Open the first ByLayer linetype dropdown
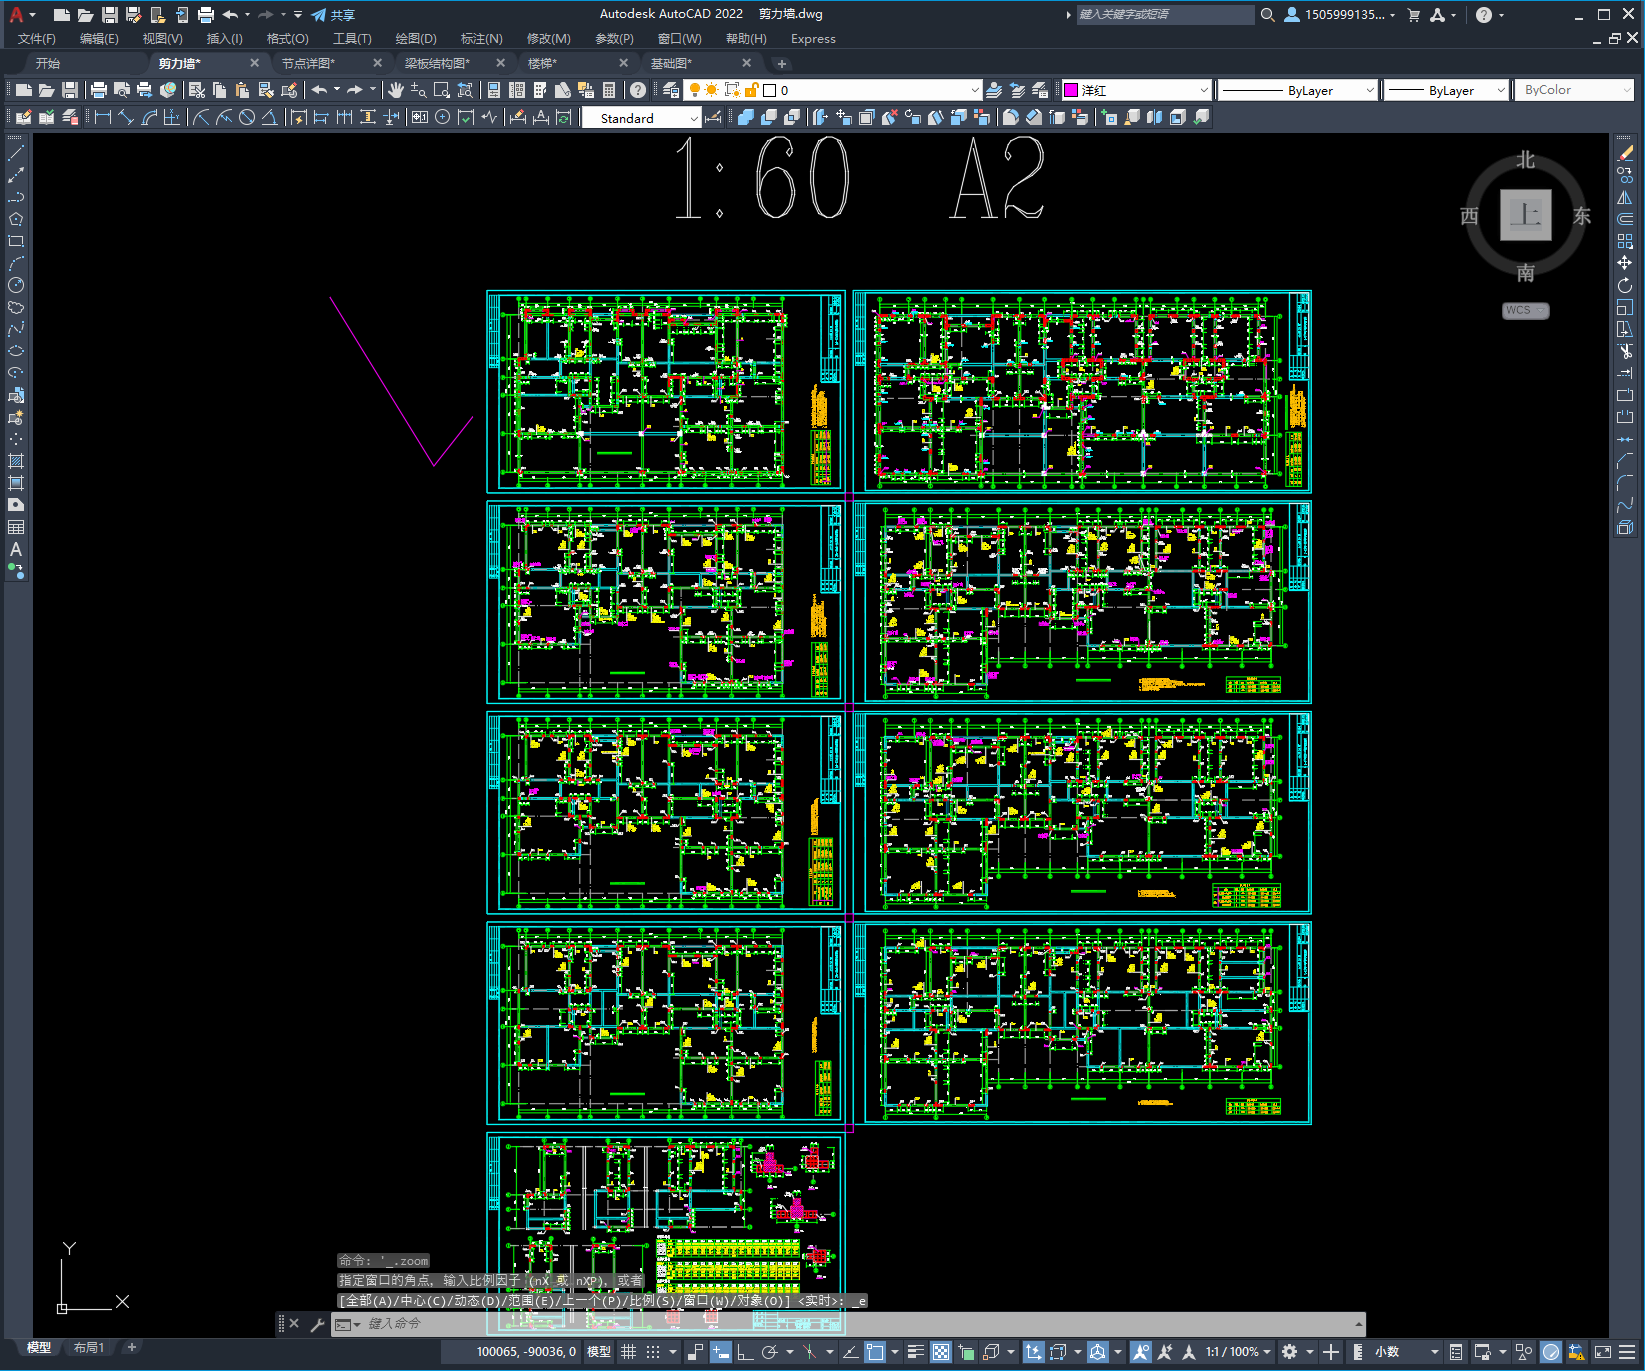1645x1371 pixels. [1369, 90]
